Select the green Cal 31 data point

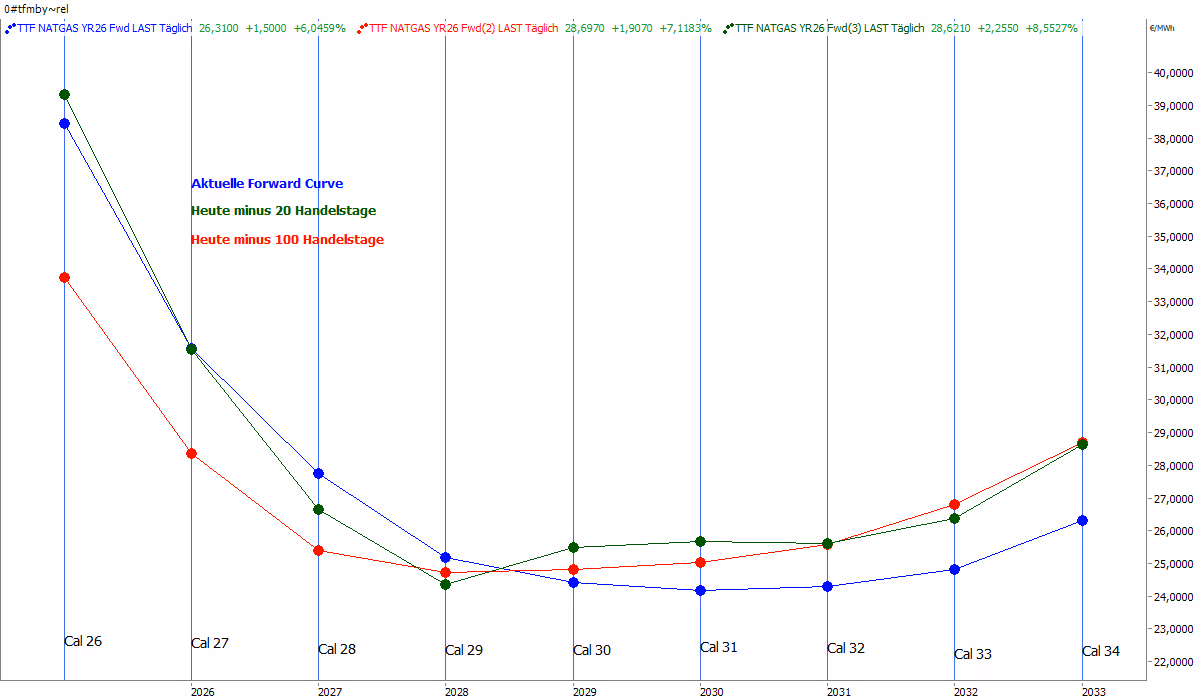[700, 542]
